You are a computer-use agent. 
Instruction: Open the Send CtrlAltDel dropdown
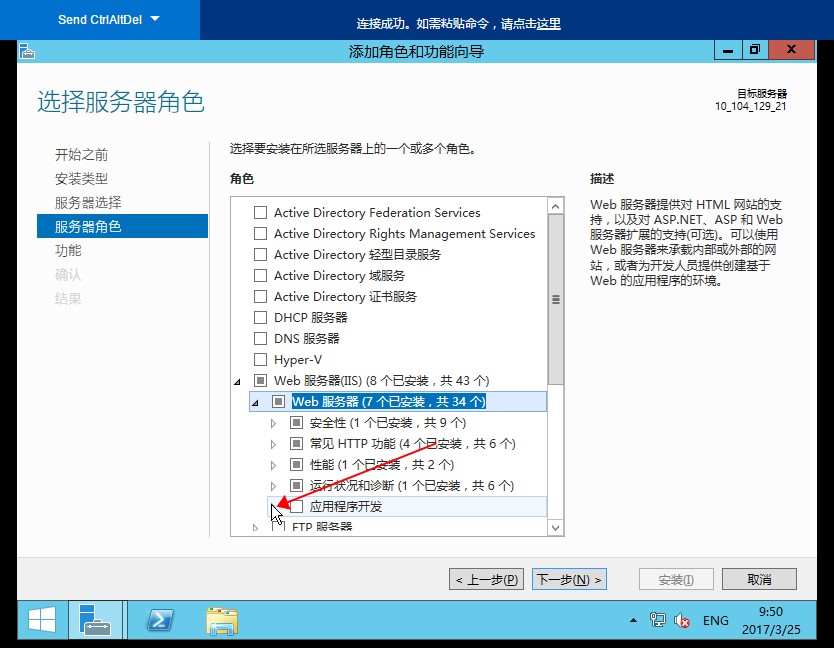tap(109, 20)
